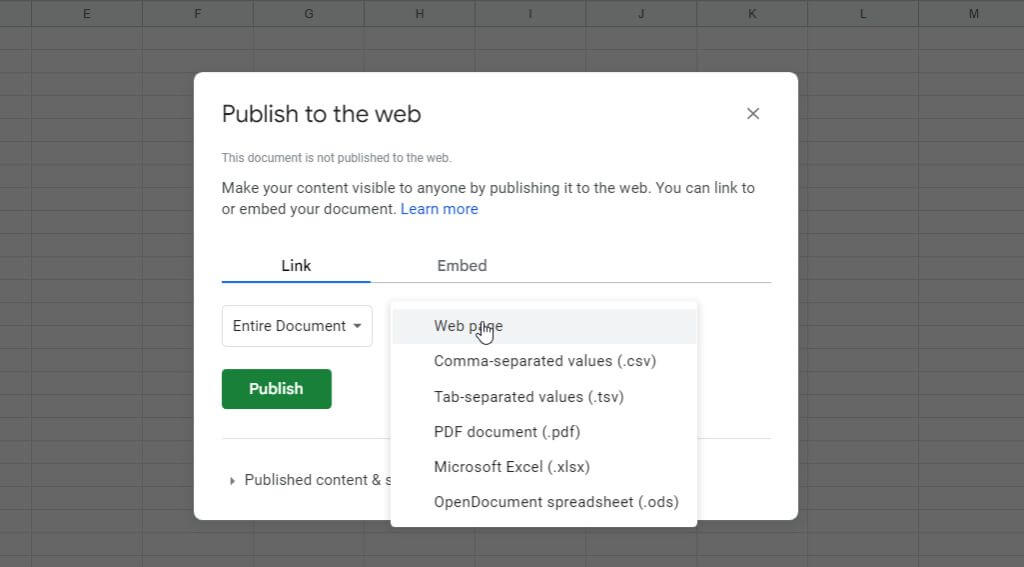The width and height of the screenshot is (1024, 567).
Task: Pick Tab-separated values (.tsv) format
Action: coord(528,397)
